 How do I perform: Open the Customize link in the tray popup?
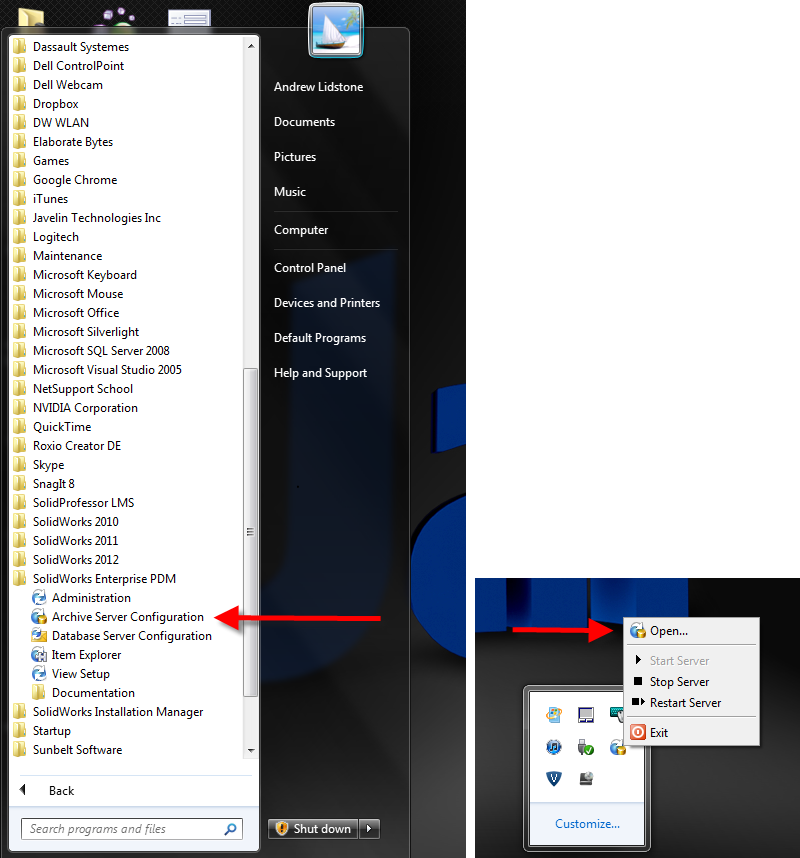[587, 823]
